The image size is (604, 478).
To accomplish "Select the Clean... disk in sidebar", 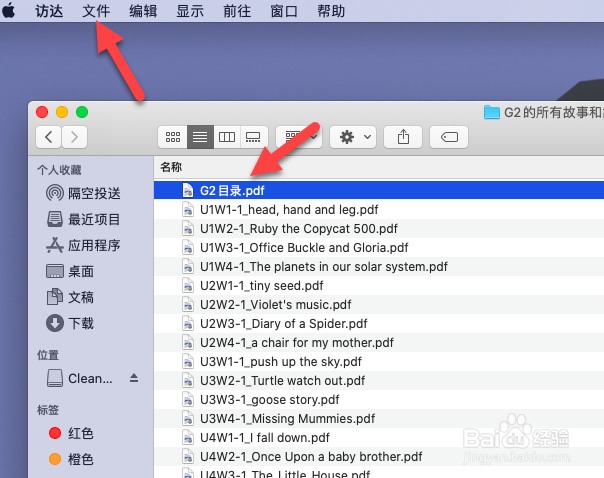I will point(79,378).
